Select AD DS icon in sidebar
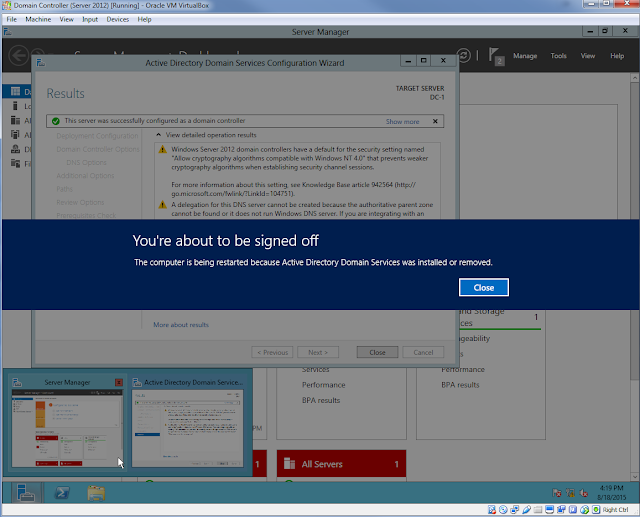Screen dimensions: 640x517 coord(16,135)
